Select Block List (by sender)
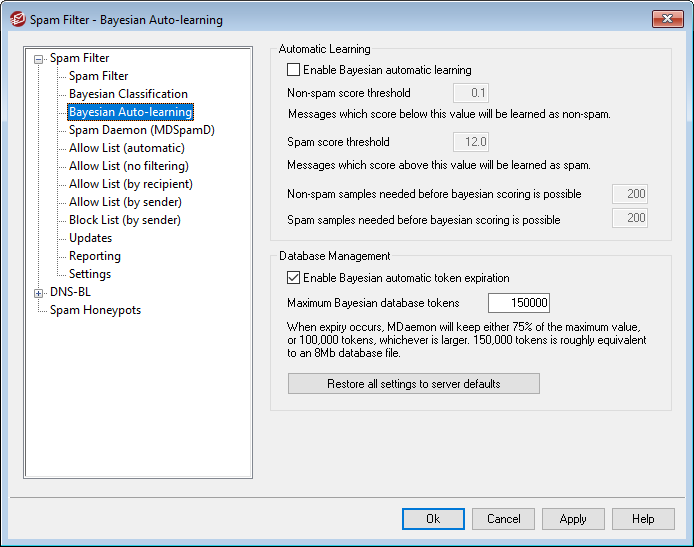 pyautogui.click(x=124, y=220)
